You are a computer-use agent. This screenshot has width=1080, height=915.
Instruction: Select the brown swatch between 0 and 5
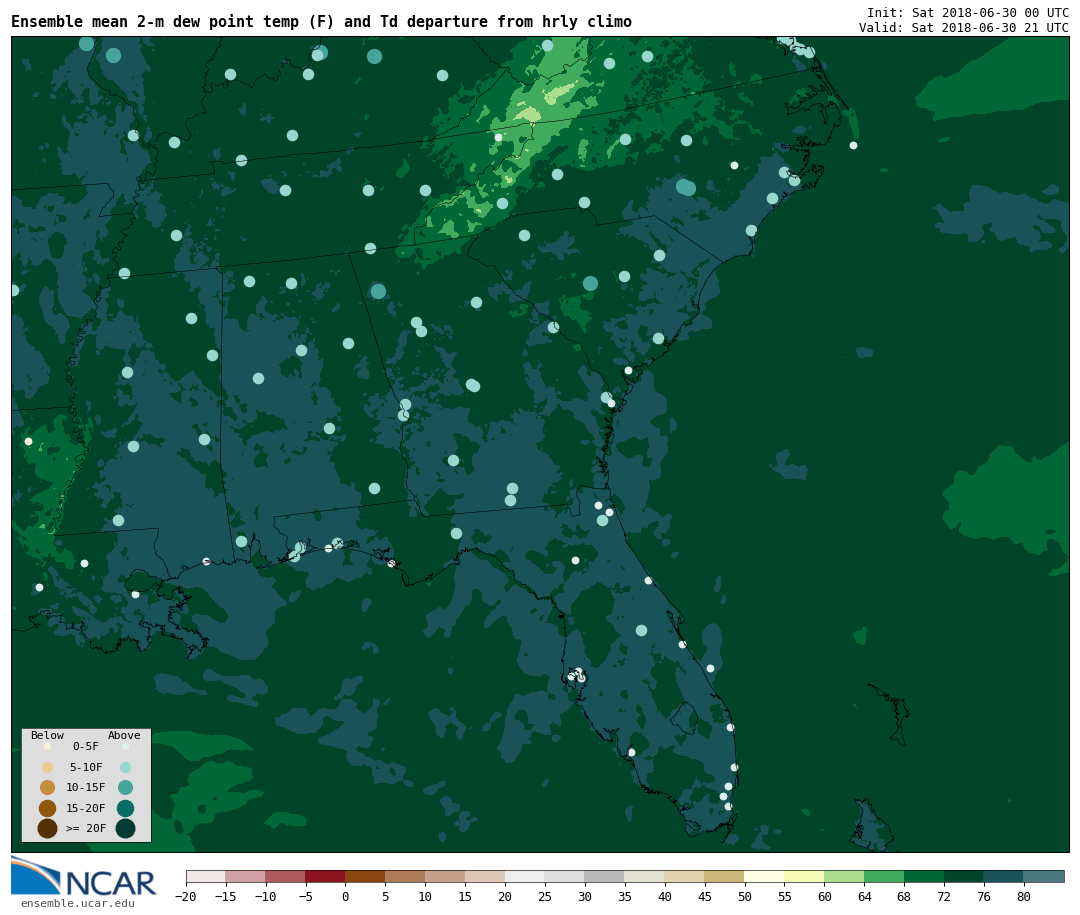click(x=366, y=876)
